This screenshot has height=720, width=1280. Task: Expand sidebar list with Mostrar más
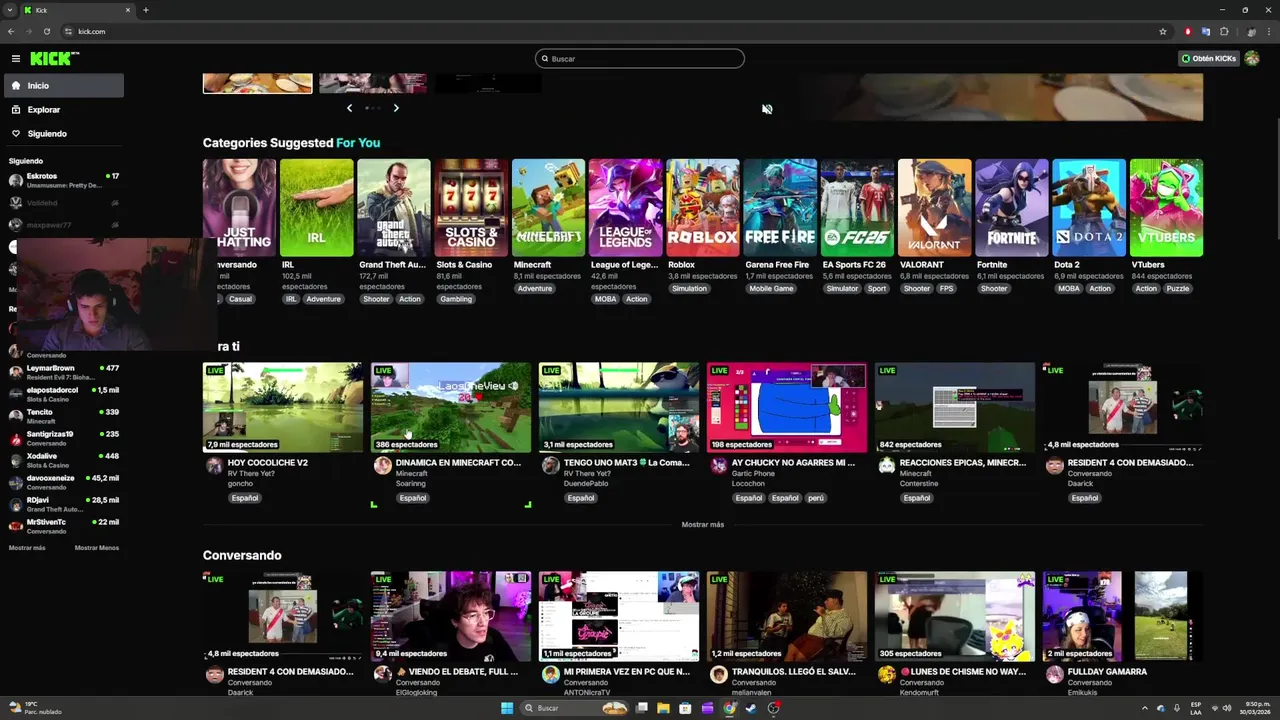coord(27,548)
